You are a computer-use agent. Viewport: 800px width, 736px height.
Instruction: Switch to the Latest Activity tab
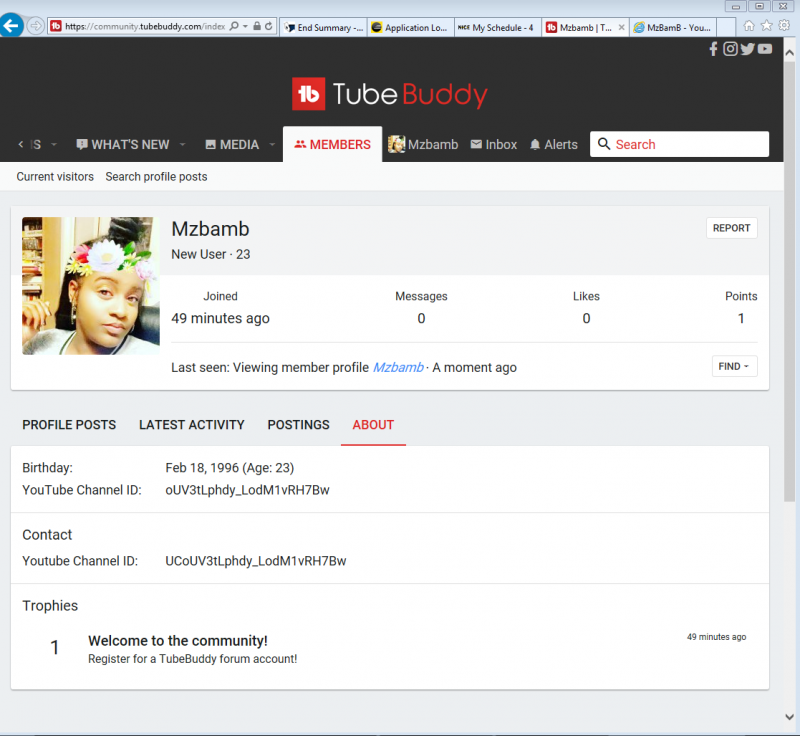coord(191,425)
